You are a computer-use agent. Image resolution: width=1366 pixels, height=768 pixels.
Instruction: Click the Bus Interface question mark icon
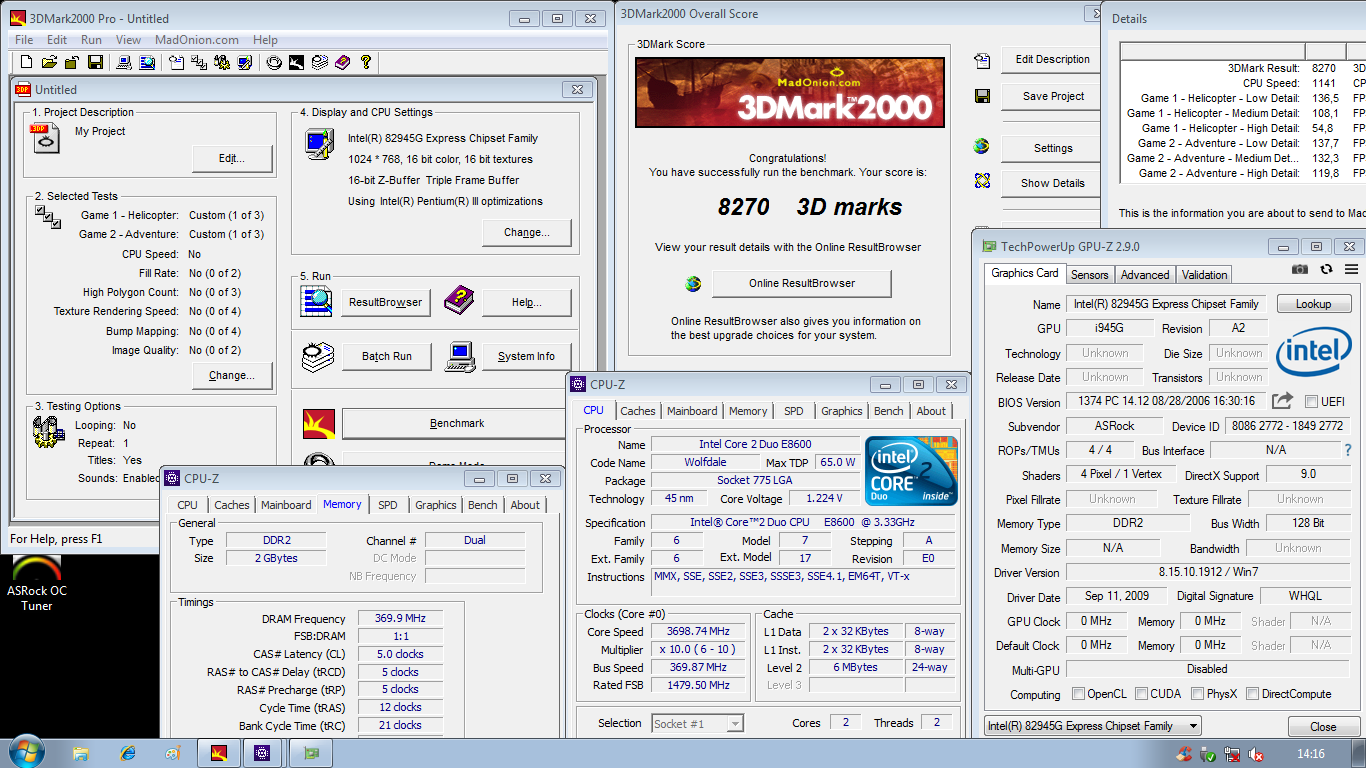(1348, 450)
